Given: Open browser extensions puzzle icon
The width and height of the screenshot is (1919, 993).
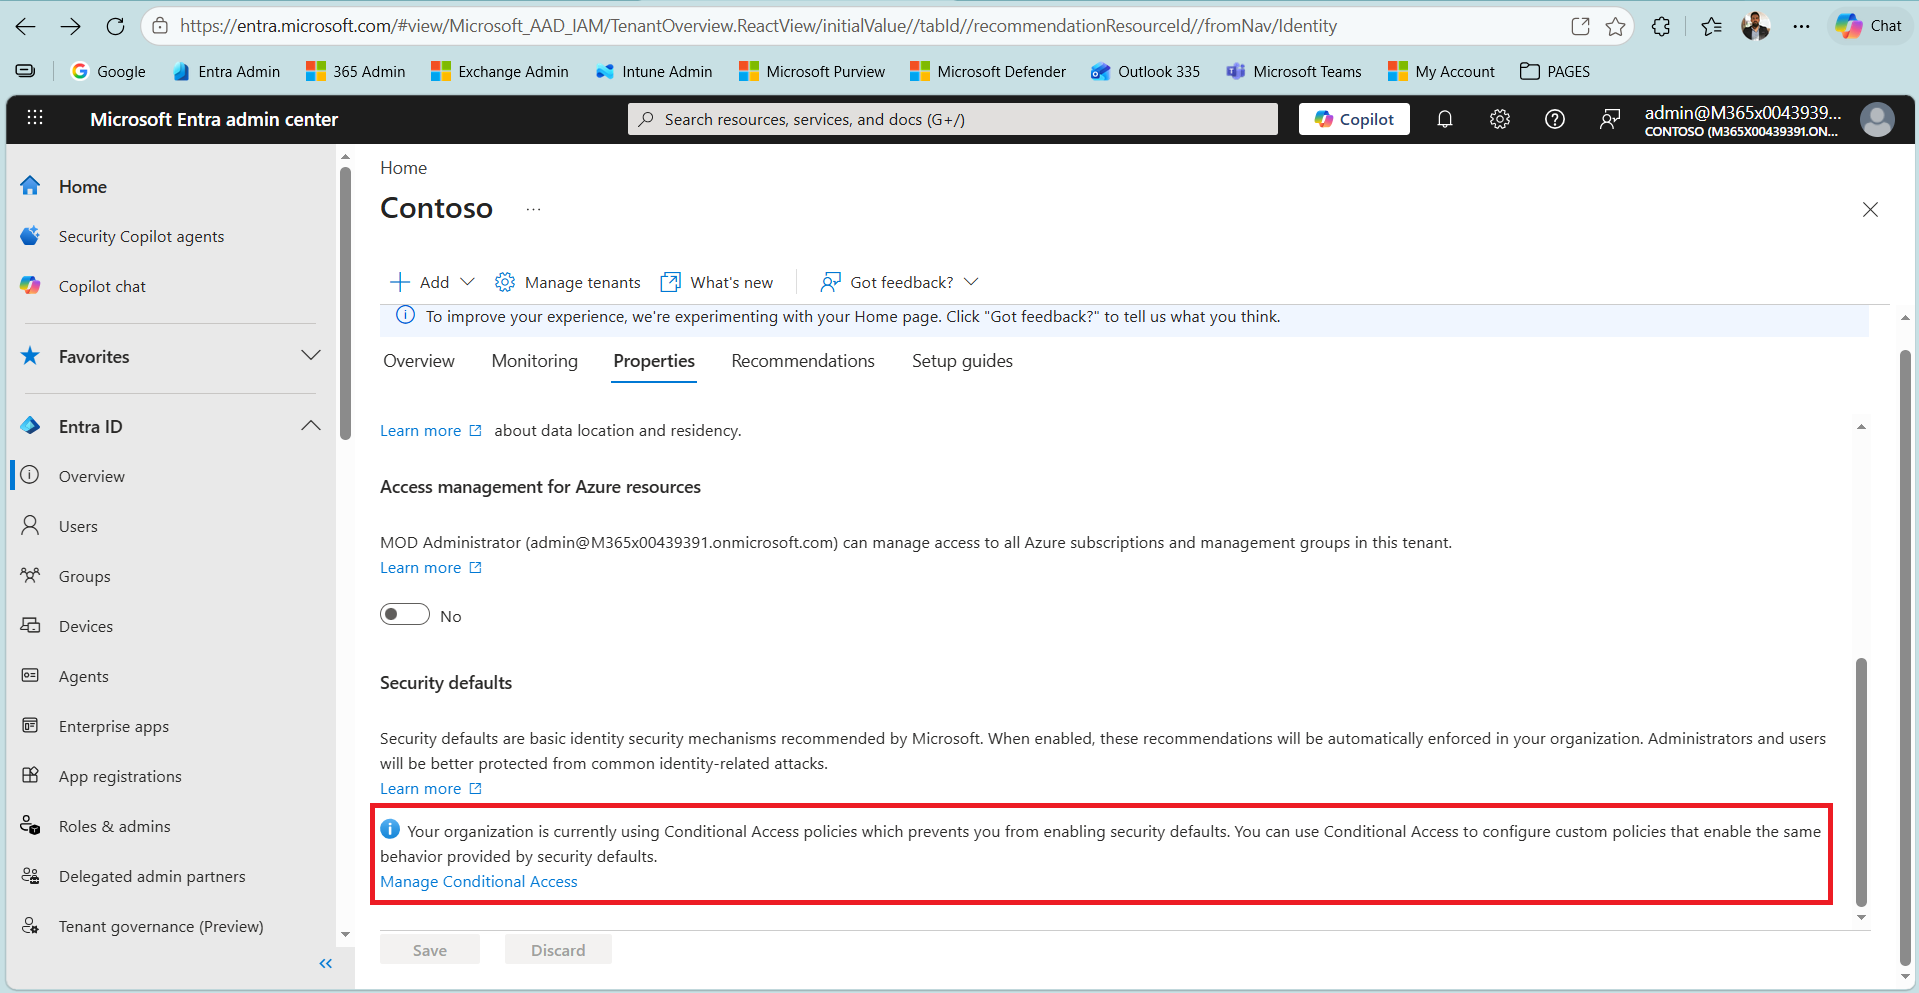Looking at the screenshot, I should 1661,26.
